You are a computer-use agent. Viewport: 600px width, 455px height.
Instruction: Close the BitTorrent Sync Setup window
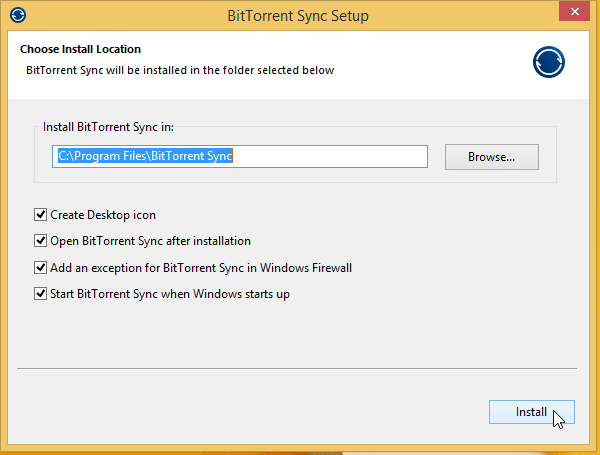point(574,11)
